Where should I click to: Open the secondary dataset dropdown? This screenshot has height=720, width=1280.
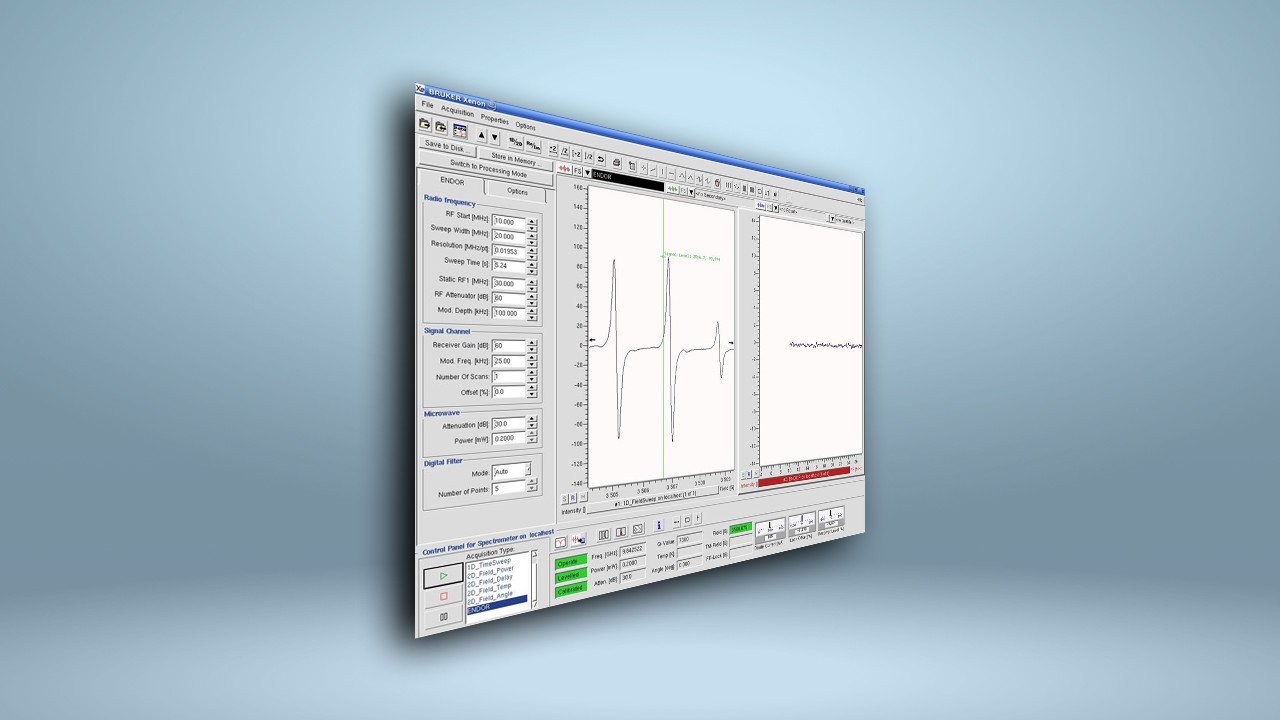(691, 192)
